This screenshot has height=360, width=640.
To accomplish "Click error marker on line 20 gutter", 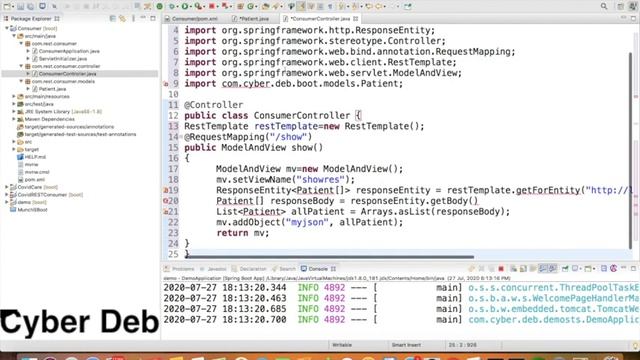I will [166, 201].
